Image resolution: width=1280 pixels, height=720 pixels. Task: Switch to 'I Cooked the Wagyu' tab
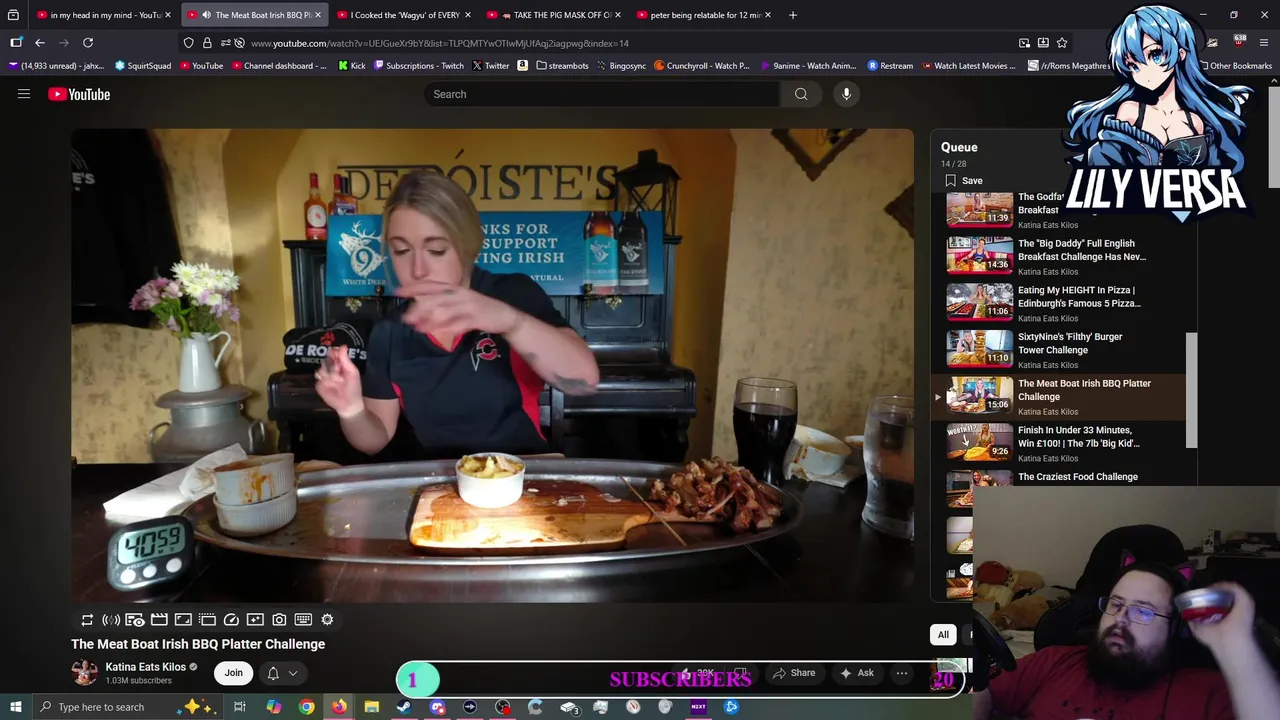(x=403, y=15)
